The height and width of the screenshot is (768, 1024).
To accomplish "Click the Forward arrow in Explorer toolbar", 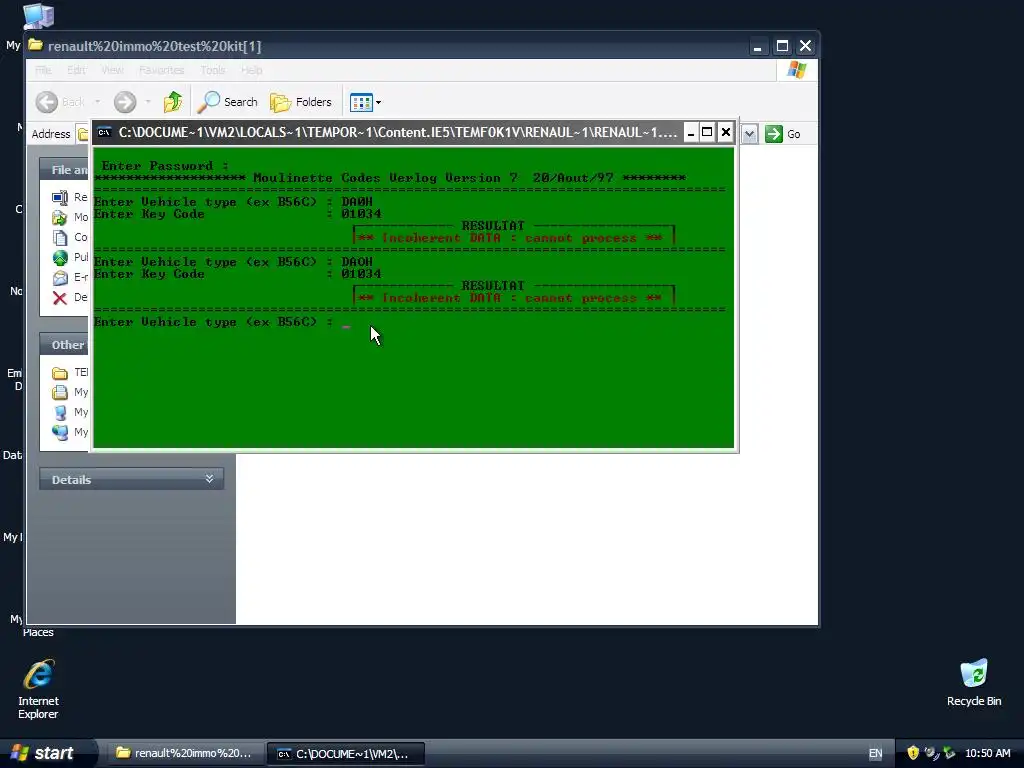I will (x=125, y=102).
